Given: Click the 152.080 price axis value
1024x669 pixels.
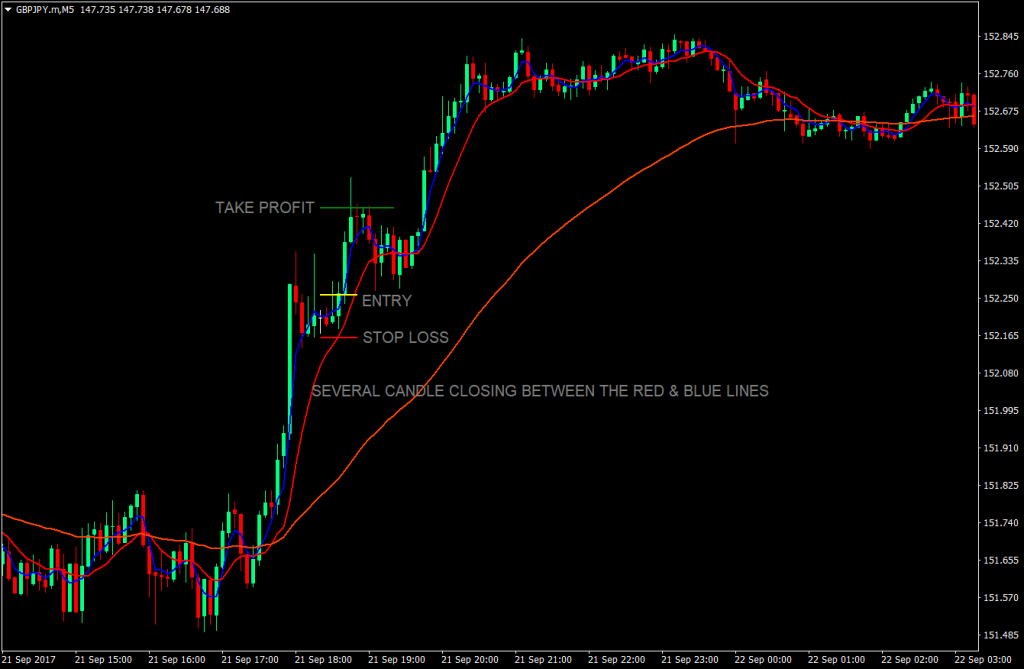Looking at the screenshot, I should [1000, 373].
